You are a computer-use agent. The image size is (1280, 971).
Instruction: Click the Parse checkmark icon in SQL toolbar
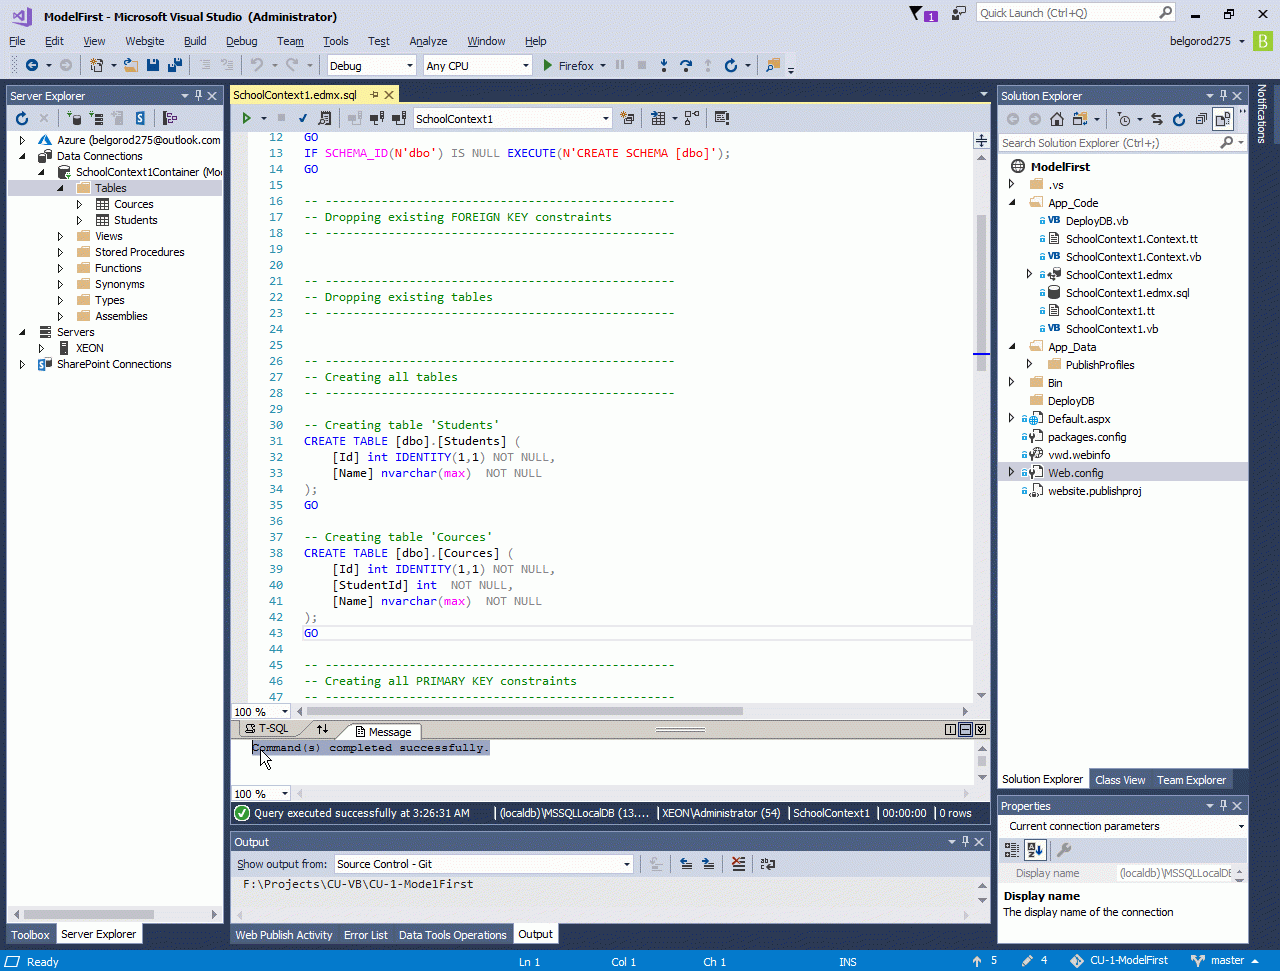[x=303, y=118]
